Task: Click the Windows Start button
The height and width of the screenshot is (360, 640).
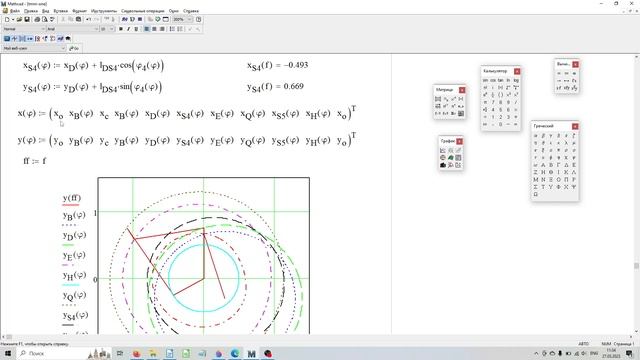Action: [x=8, y=353]
